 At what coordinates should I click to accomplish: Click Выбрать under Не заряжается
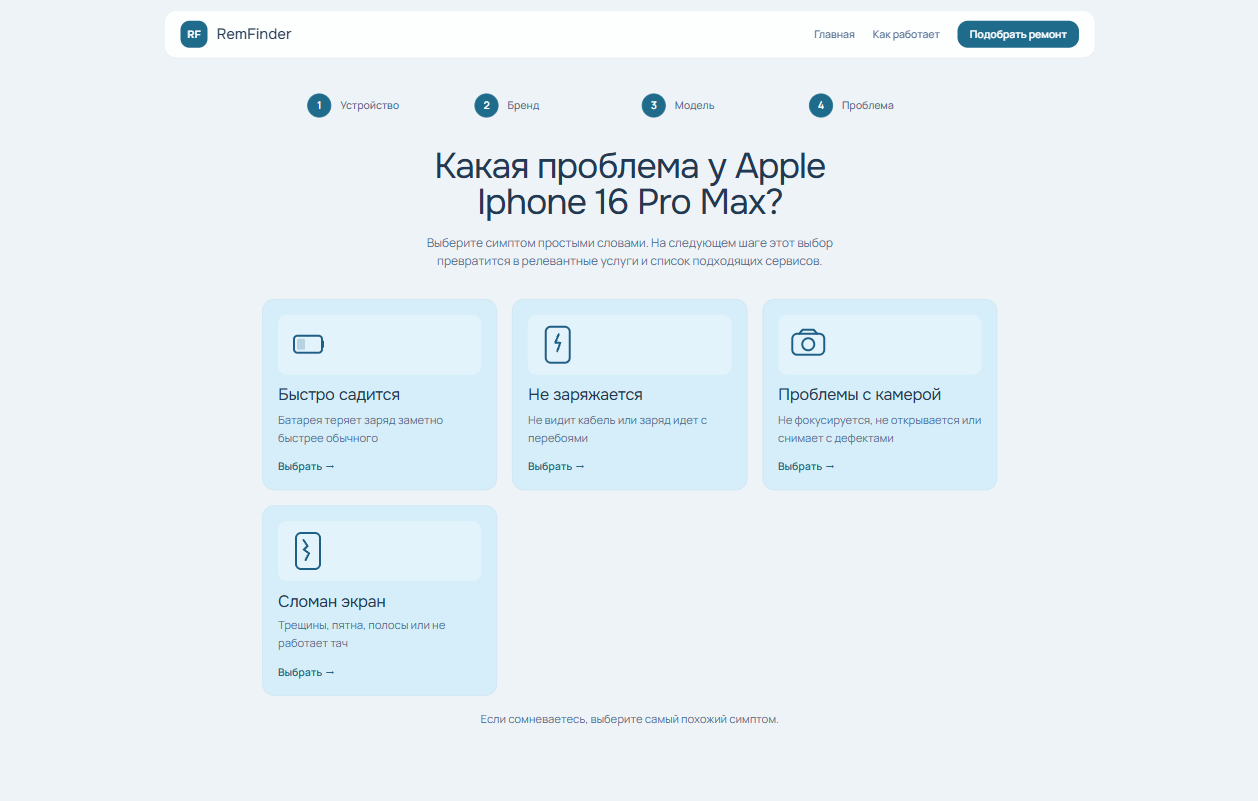[556, 466]
